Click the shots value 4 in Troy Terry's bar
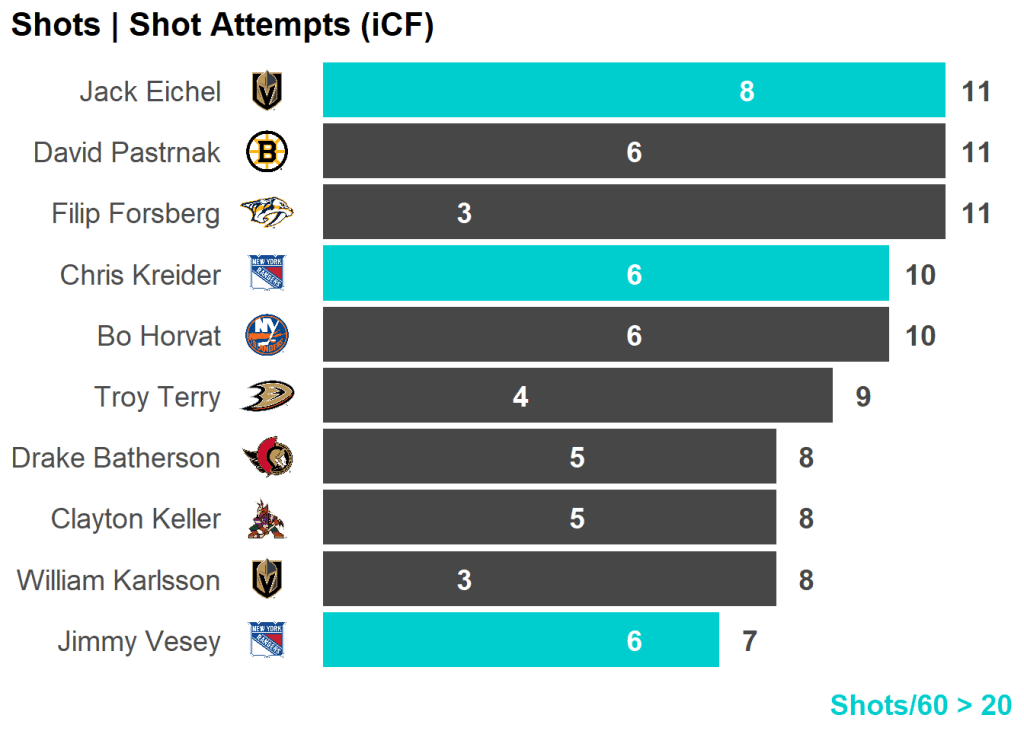Screen dimensions: 1024x731 520,397
